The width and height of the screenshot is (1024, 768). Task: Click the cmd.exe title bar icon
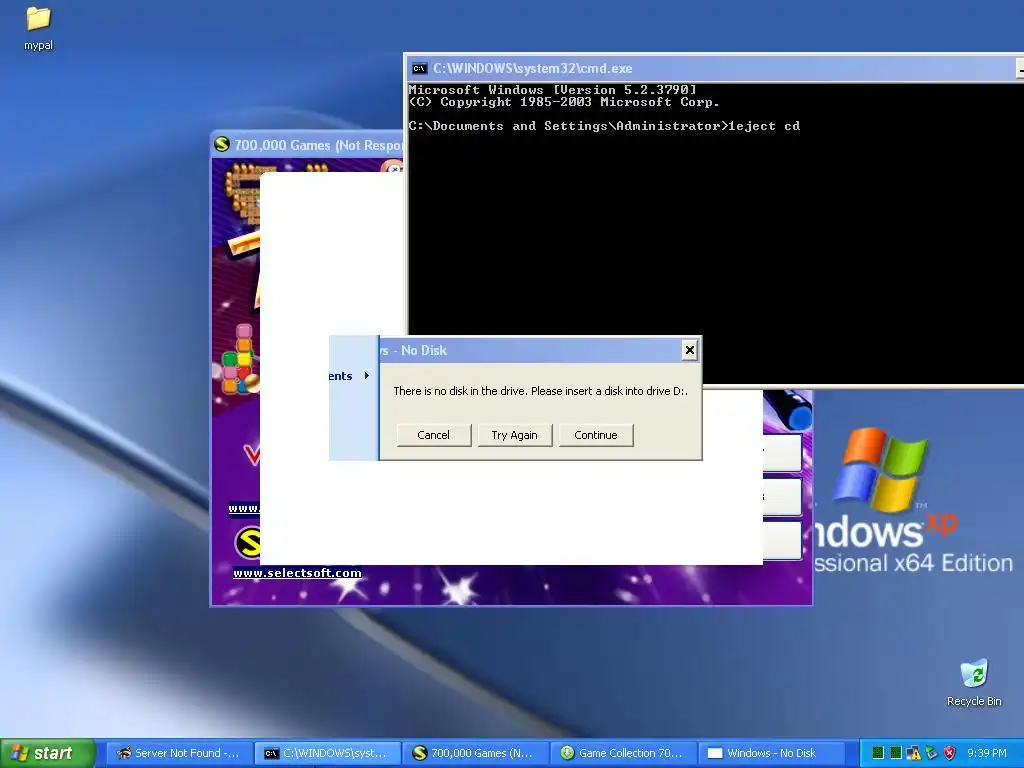click(x=419, y=69)
